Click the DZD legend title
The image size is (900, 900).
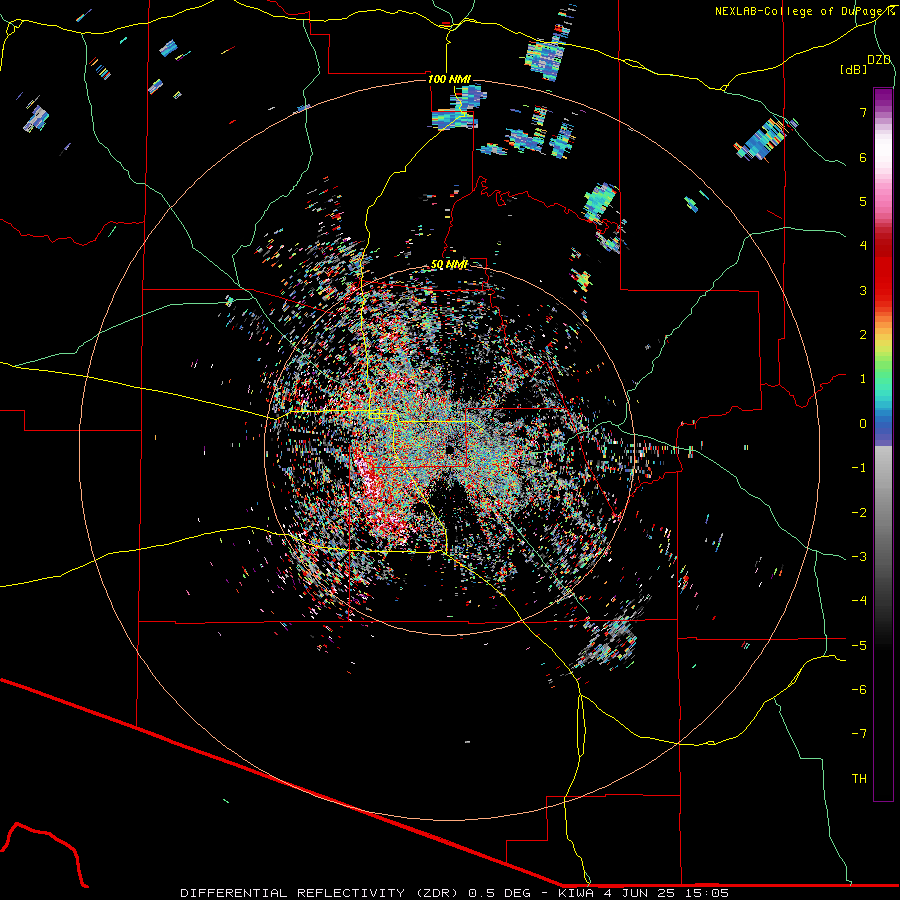[x=879, y=60]
